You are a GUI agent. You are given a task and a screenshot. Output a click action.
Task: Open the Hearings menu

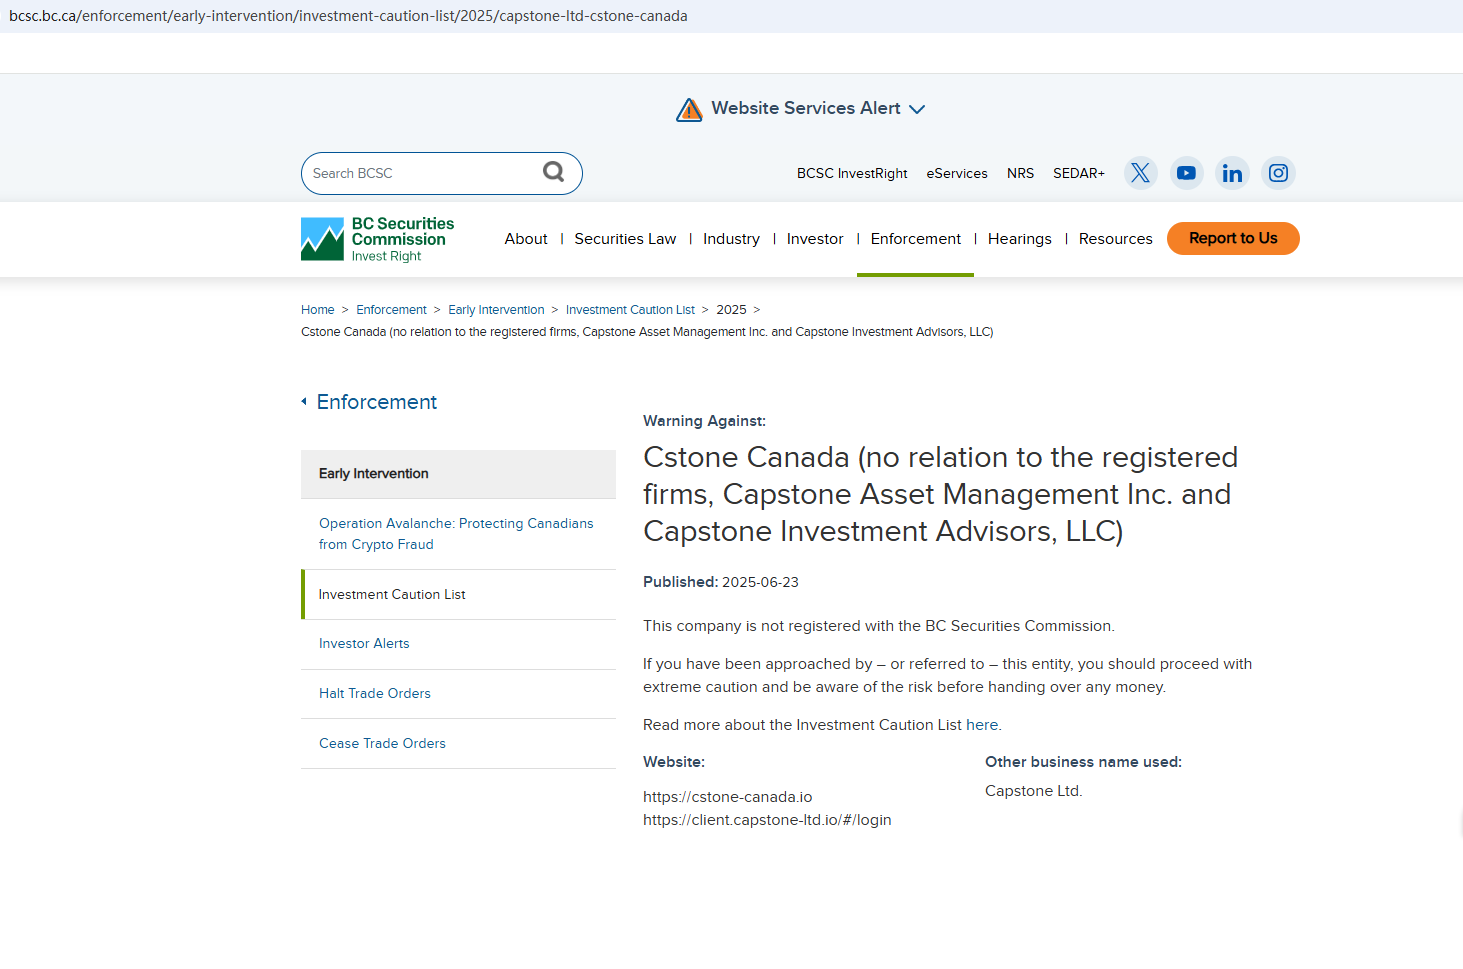[1020, 239]
